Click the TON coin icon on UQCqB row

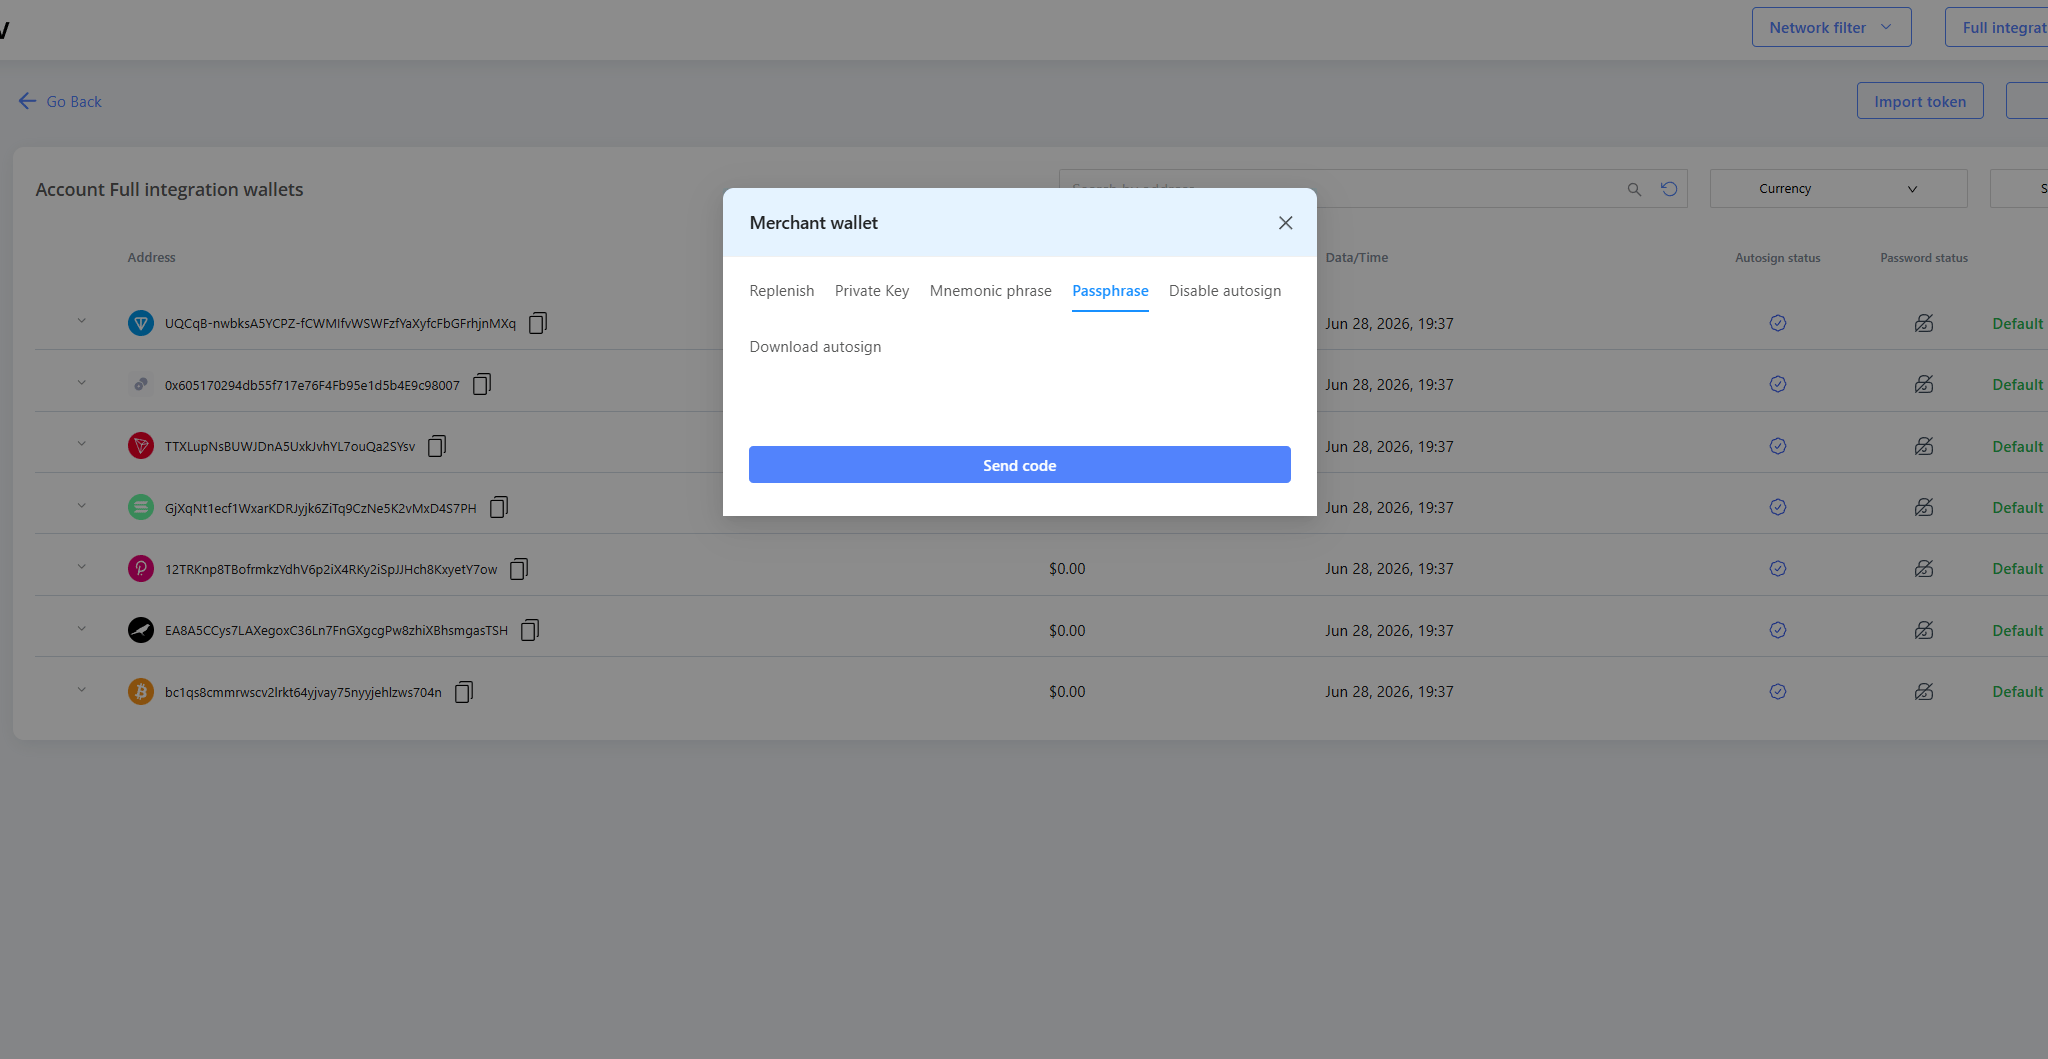click(141, 323)
